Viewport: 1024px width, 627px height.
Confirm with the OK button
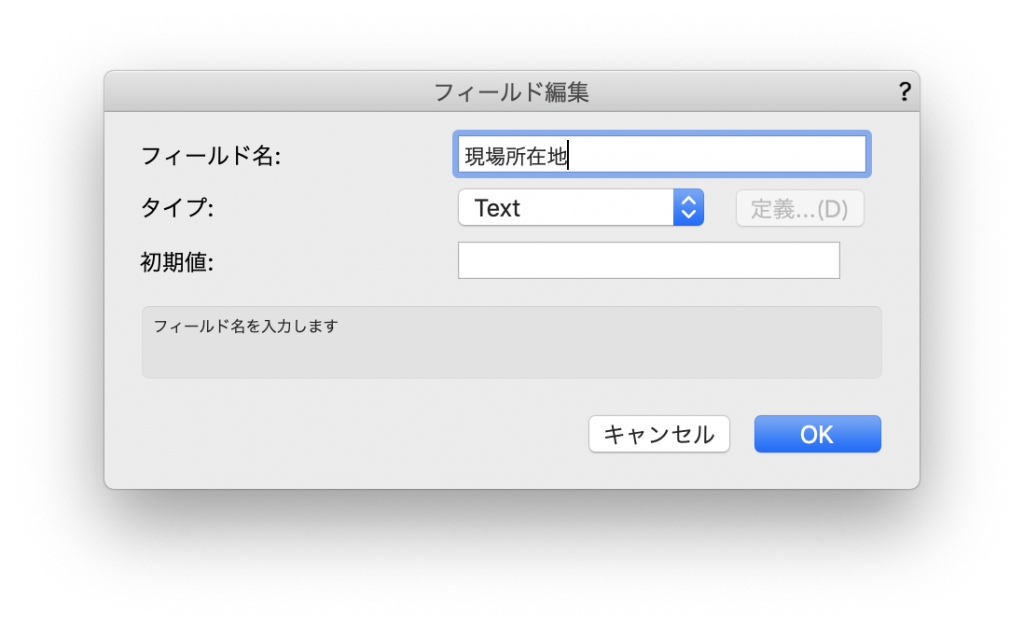(817, 434)
